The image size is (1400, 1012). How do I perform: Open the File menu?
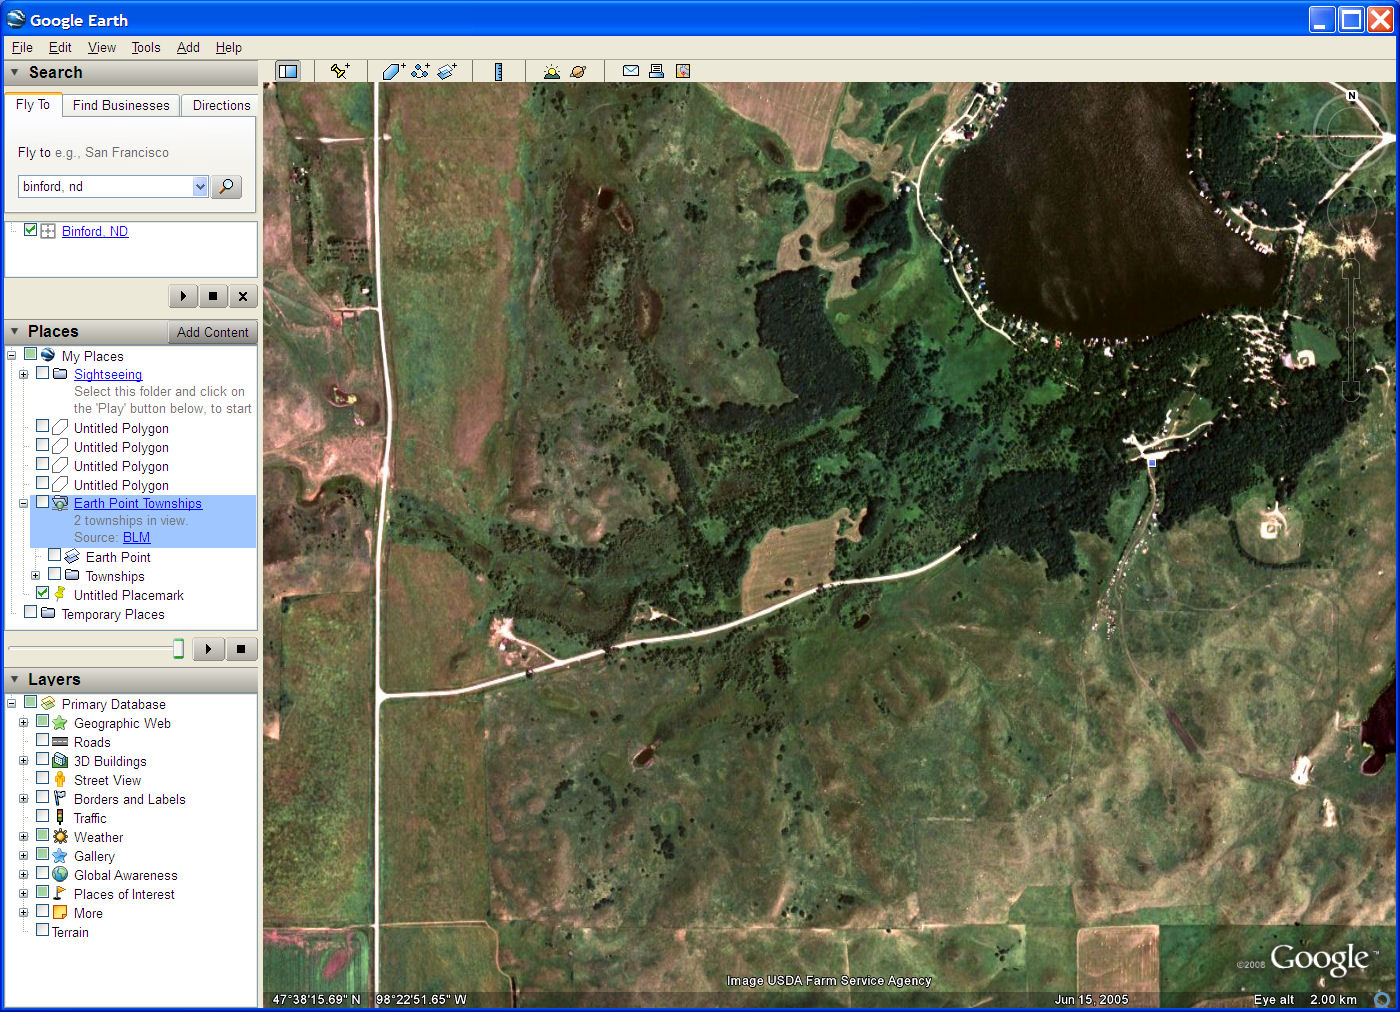tap(22, 47)
